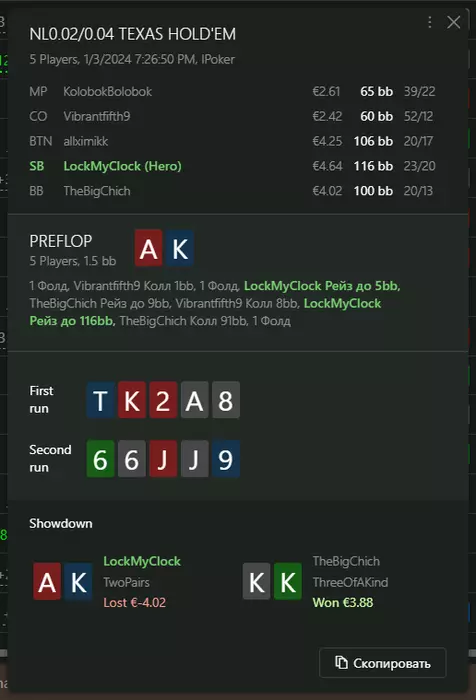Click LockMyClock name in Showdown section
Screen dimensions: 476x700
coord(142,561)
